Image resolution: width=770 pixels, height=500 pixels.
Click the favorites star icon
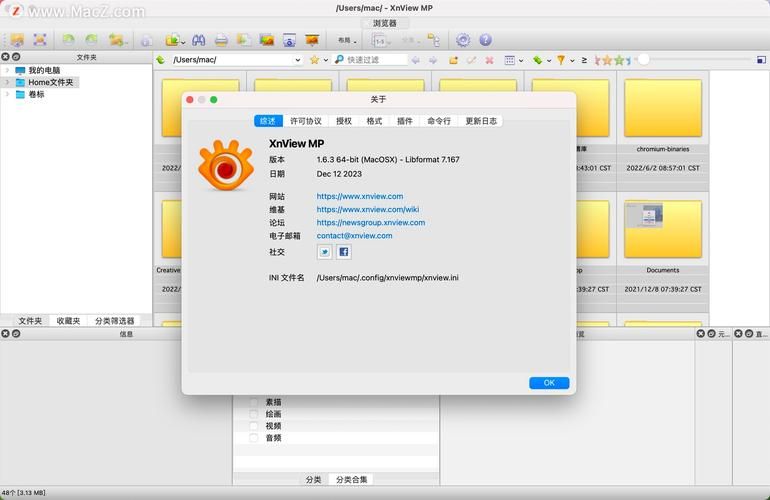[x=314, y=59]
